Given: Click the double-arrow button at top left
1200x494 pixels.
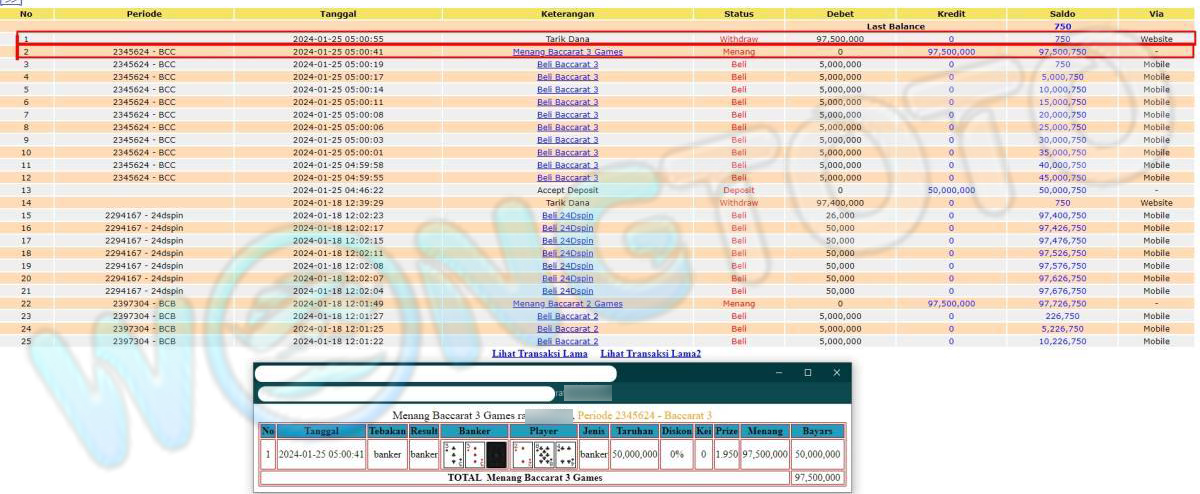Looking at the screenshot, I should [x=10, y=3].
